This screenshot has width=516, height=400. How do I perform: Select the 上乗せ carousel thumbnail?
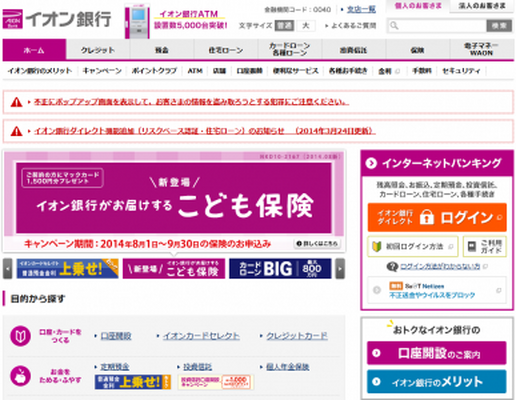(67, 268)
